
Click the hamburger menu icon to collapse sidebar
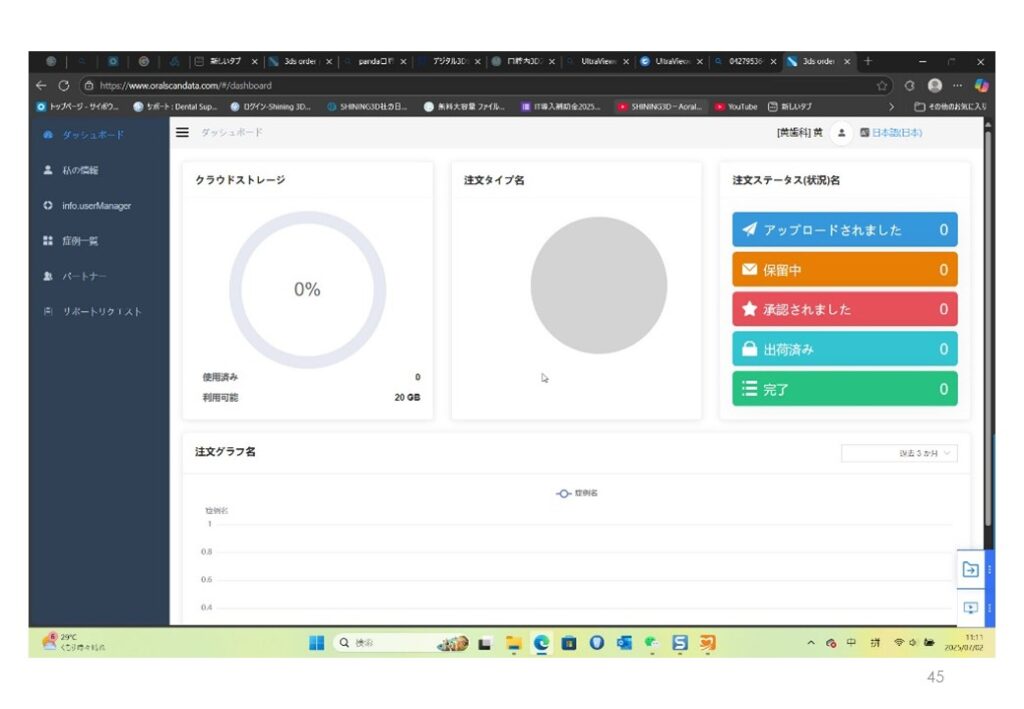182,133
